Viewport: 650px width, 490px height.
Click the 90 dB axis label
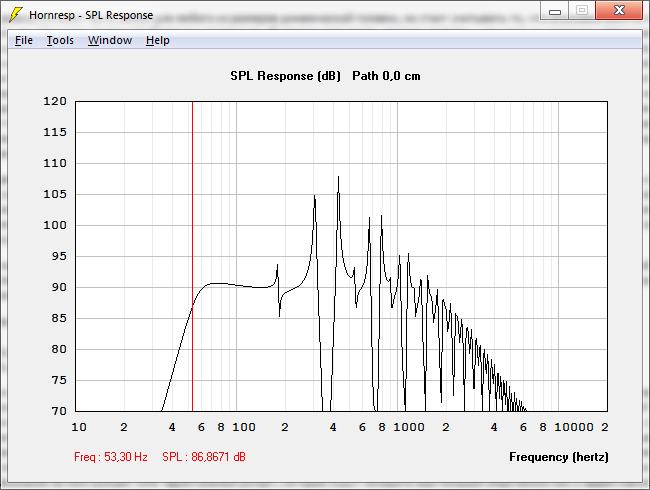pos(59,287)
